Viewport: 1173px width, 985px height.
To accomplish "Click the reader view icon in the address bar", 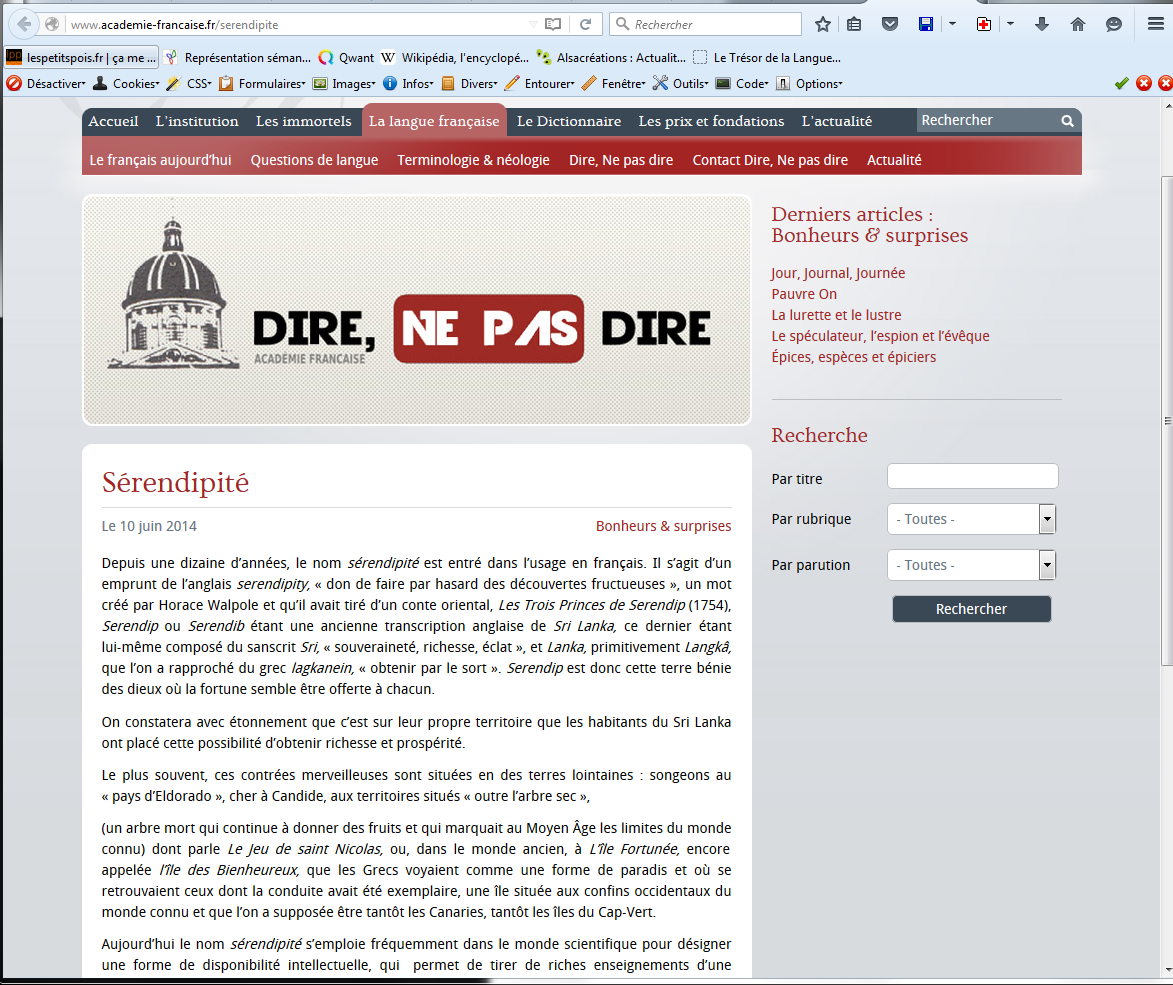I will (553, 24).
